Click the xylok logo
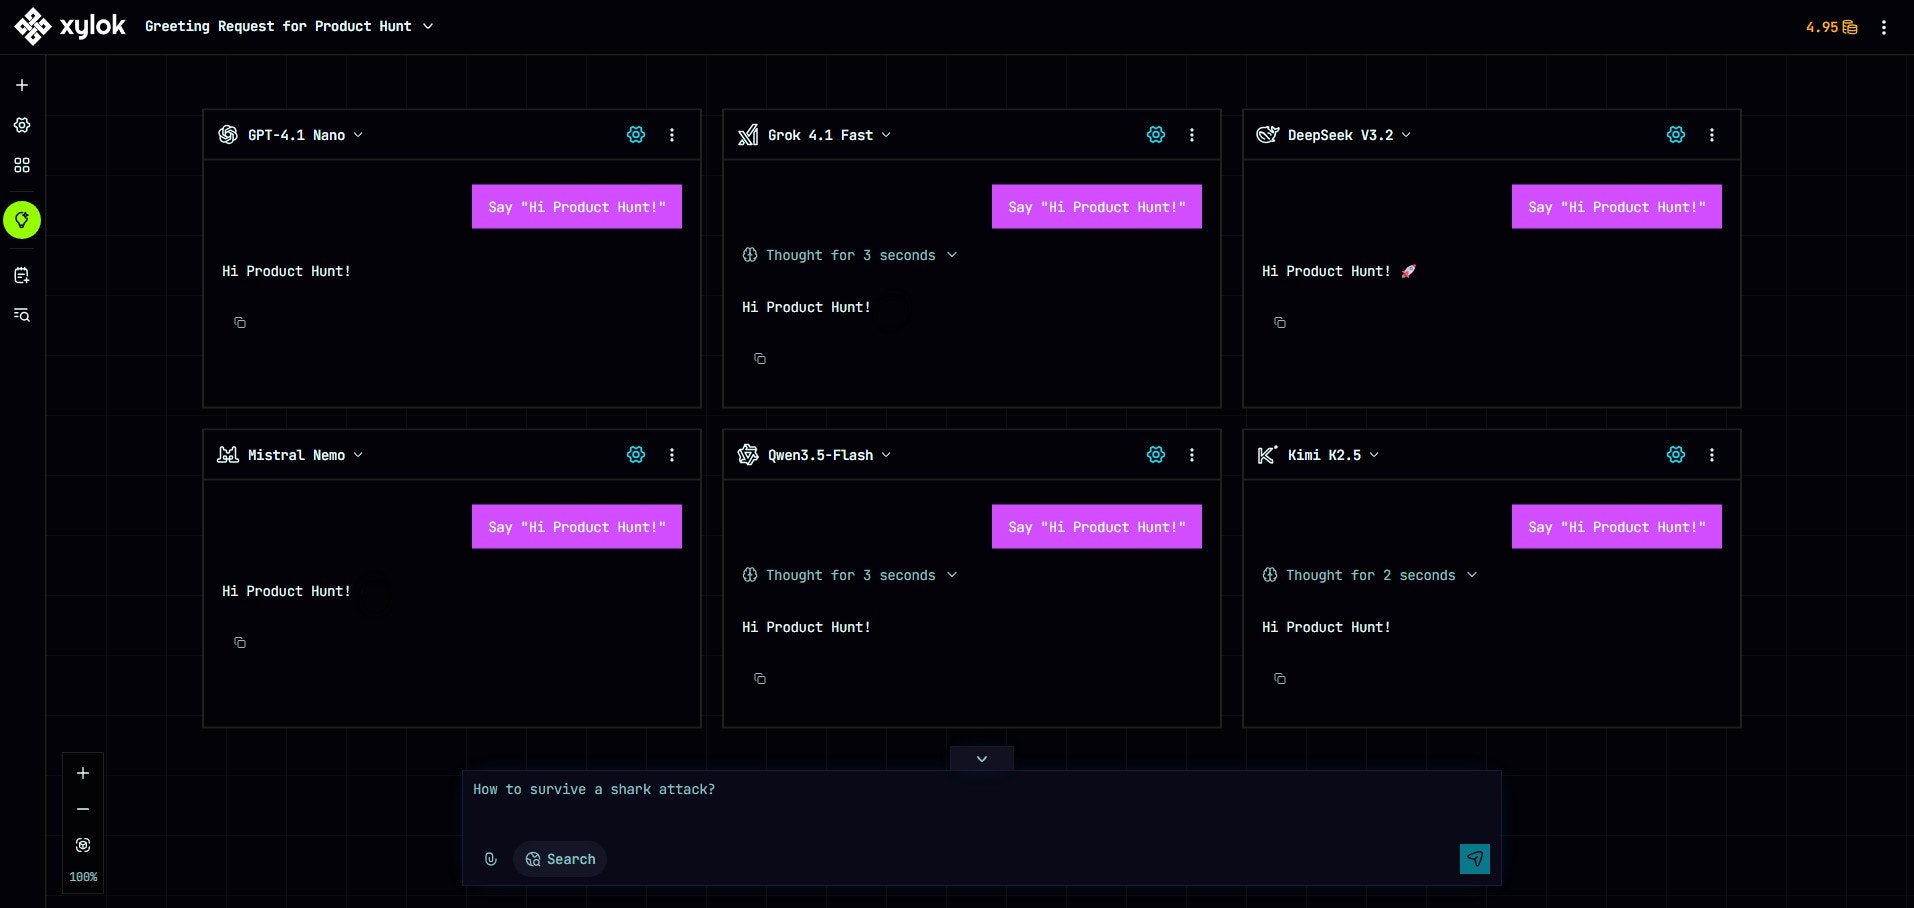Screen dimensions: 1914x908 [x=70, y=26]
